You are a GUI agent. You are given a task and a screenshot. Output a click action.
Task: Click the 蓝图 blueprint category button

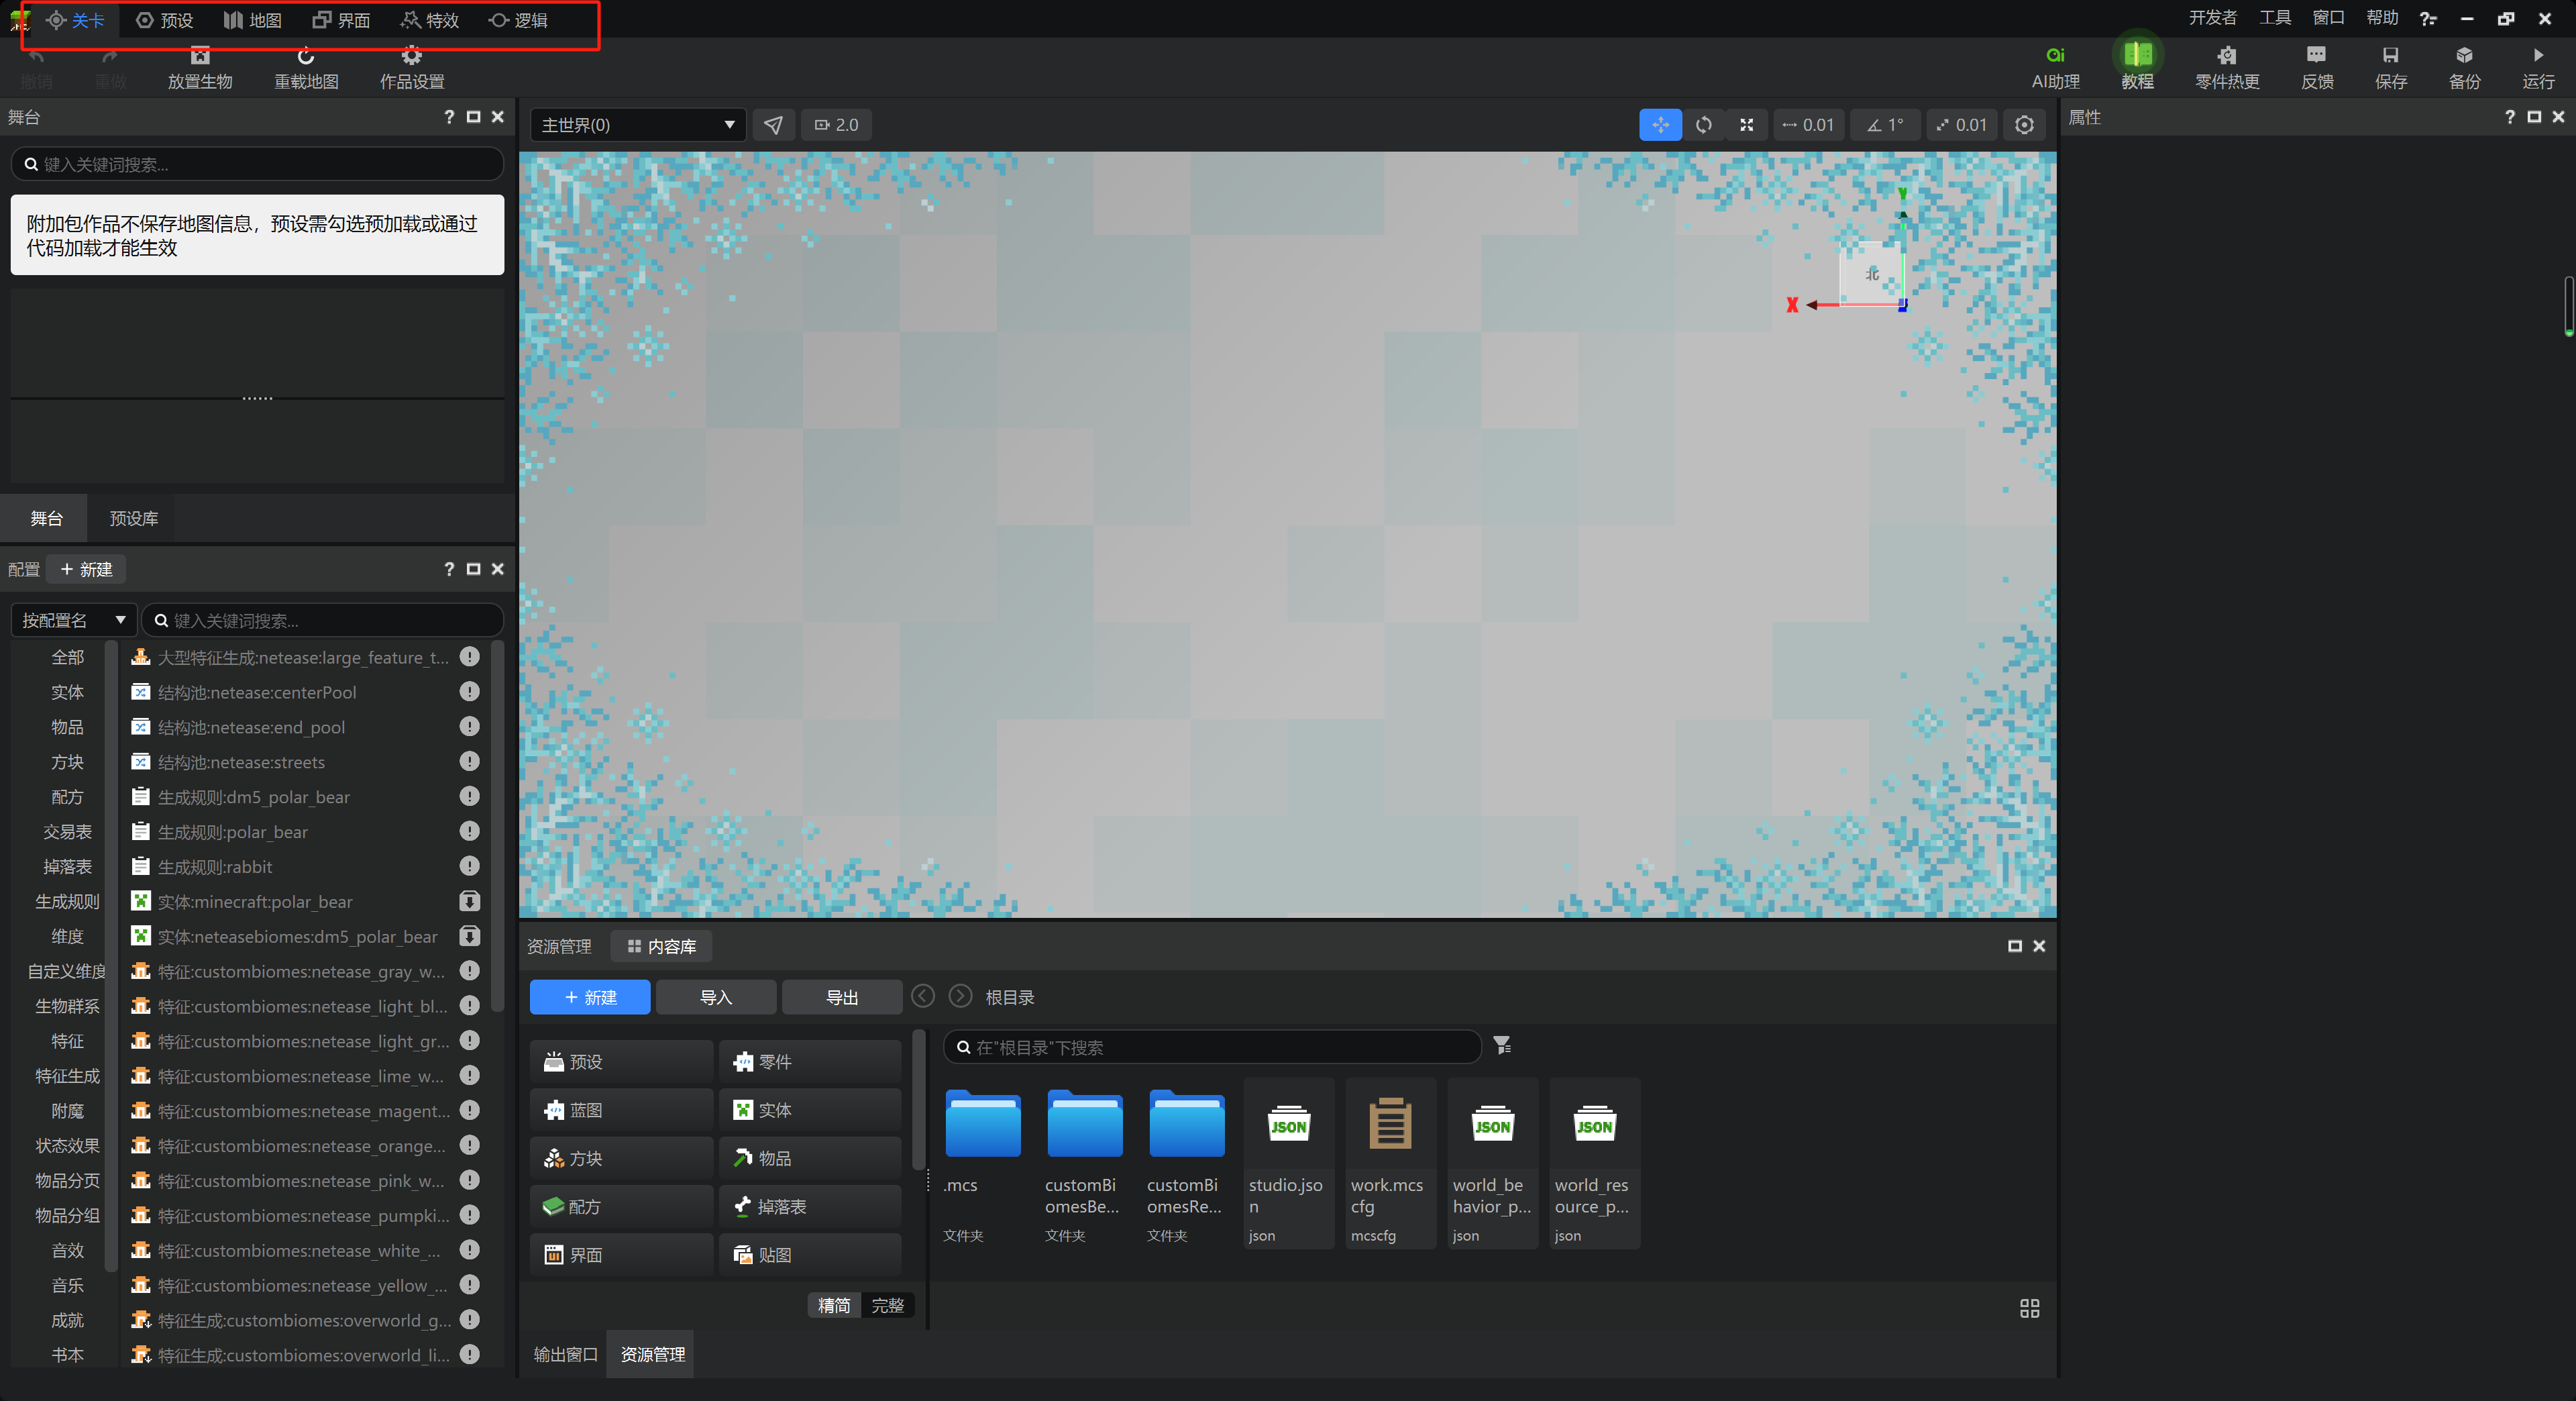click(x=621, y=1110)
